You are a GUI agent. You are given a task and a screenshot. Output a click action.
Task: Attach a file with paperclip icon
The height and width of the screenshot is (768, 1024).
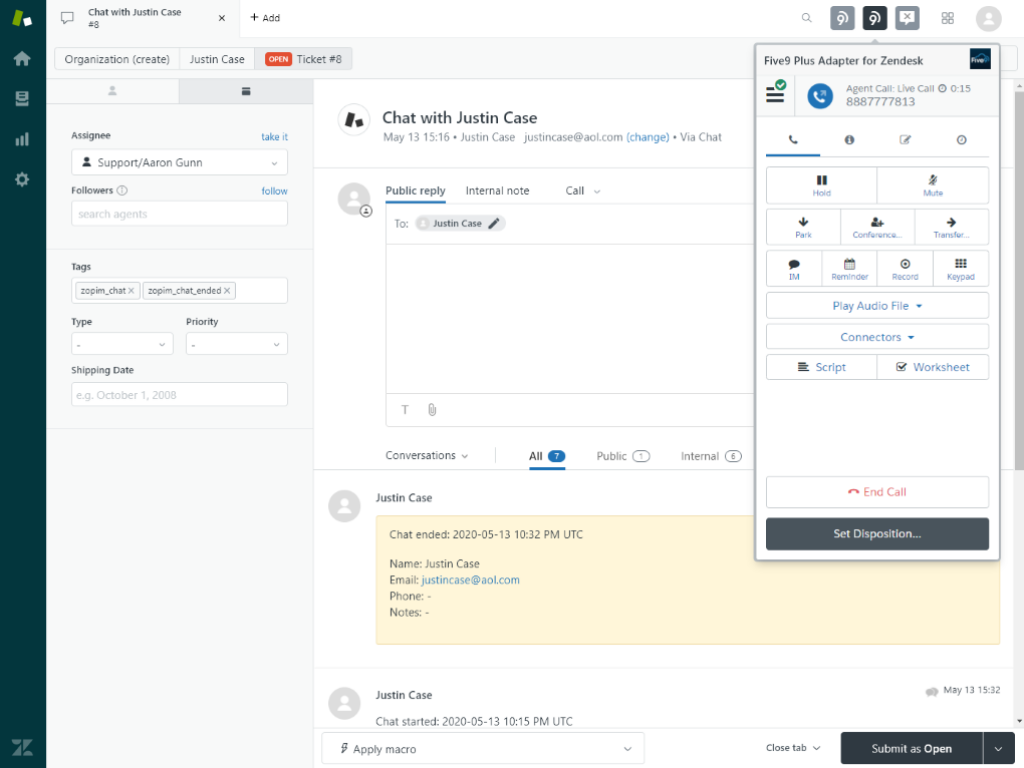432,409
